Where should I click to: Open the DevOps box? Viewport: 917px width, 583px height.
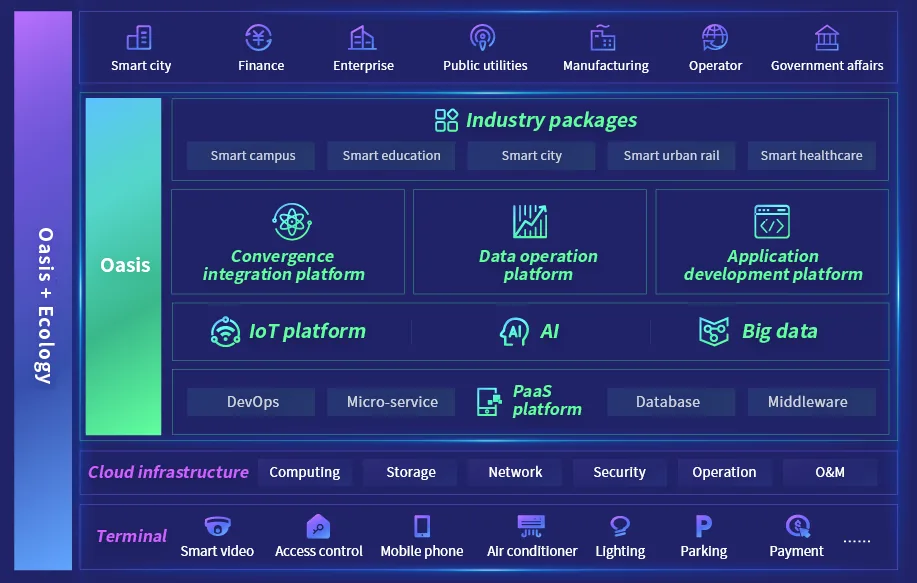pyautogui.click(x=251, y=402)
